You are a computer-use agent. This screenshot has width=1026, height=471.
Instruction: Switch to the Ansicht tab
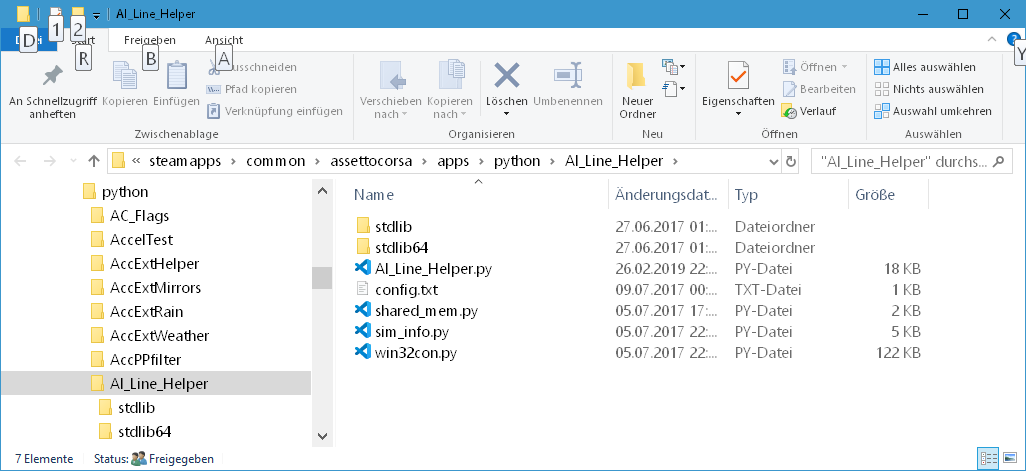(224, 40)
